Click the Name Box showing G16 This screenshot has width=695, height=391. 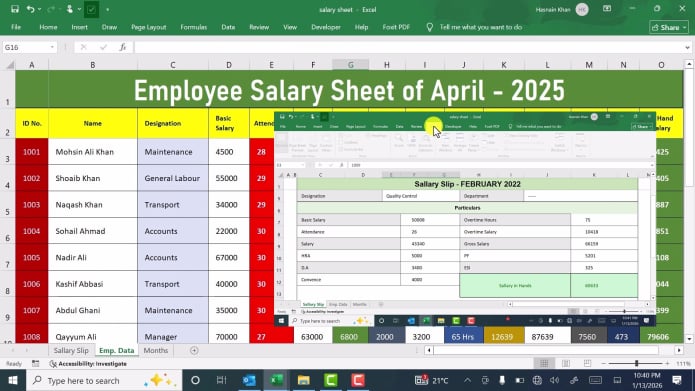point(26,47)
